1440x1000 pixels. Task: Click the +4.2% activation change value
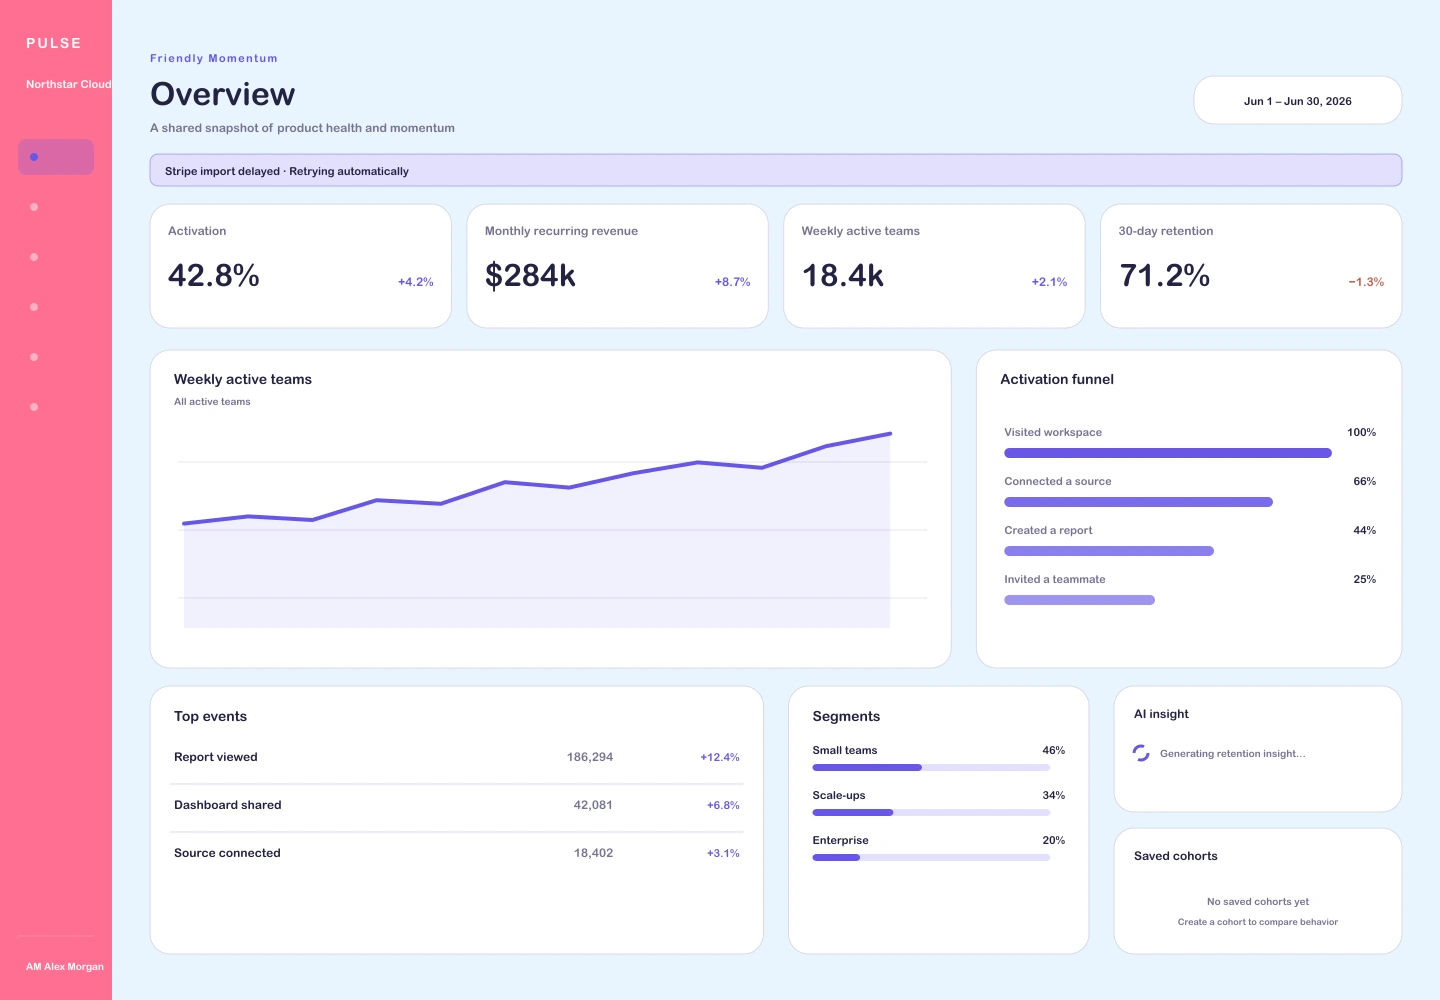[416, 282]
